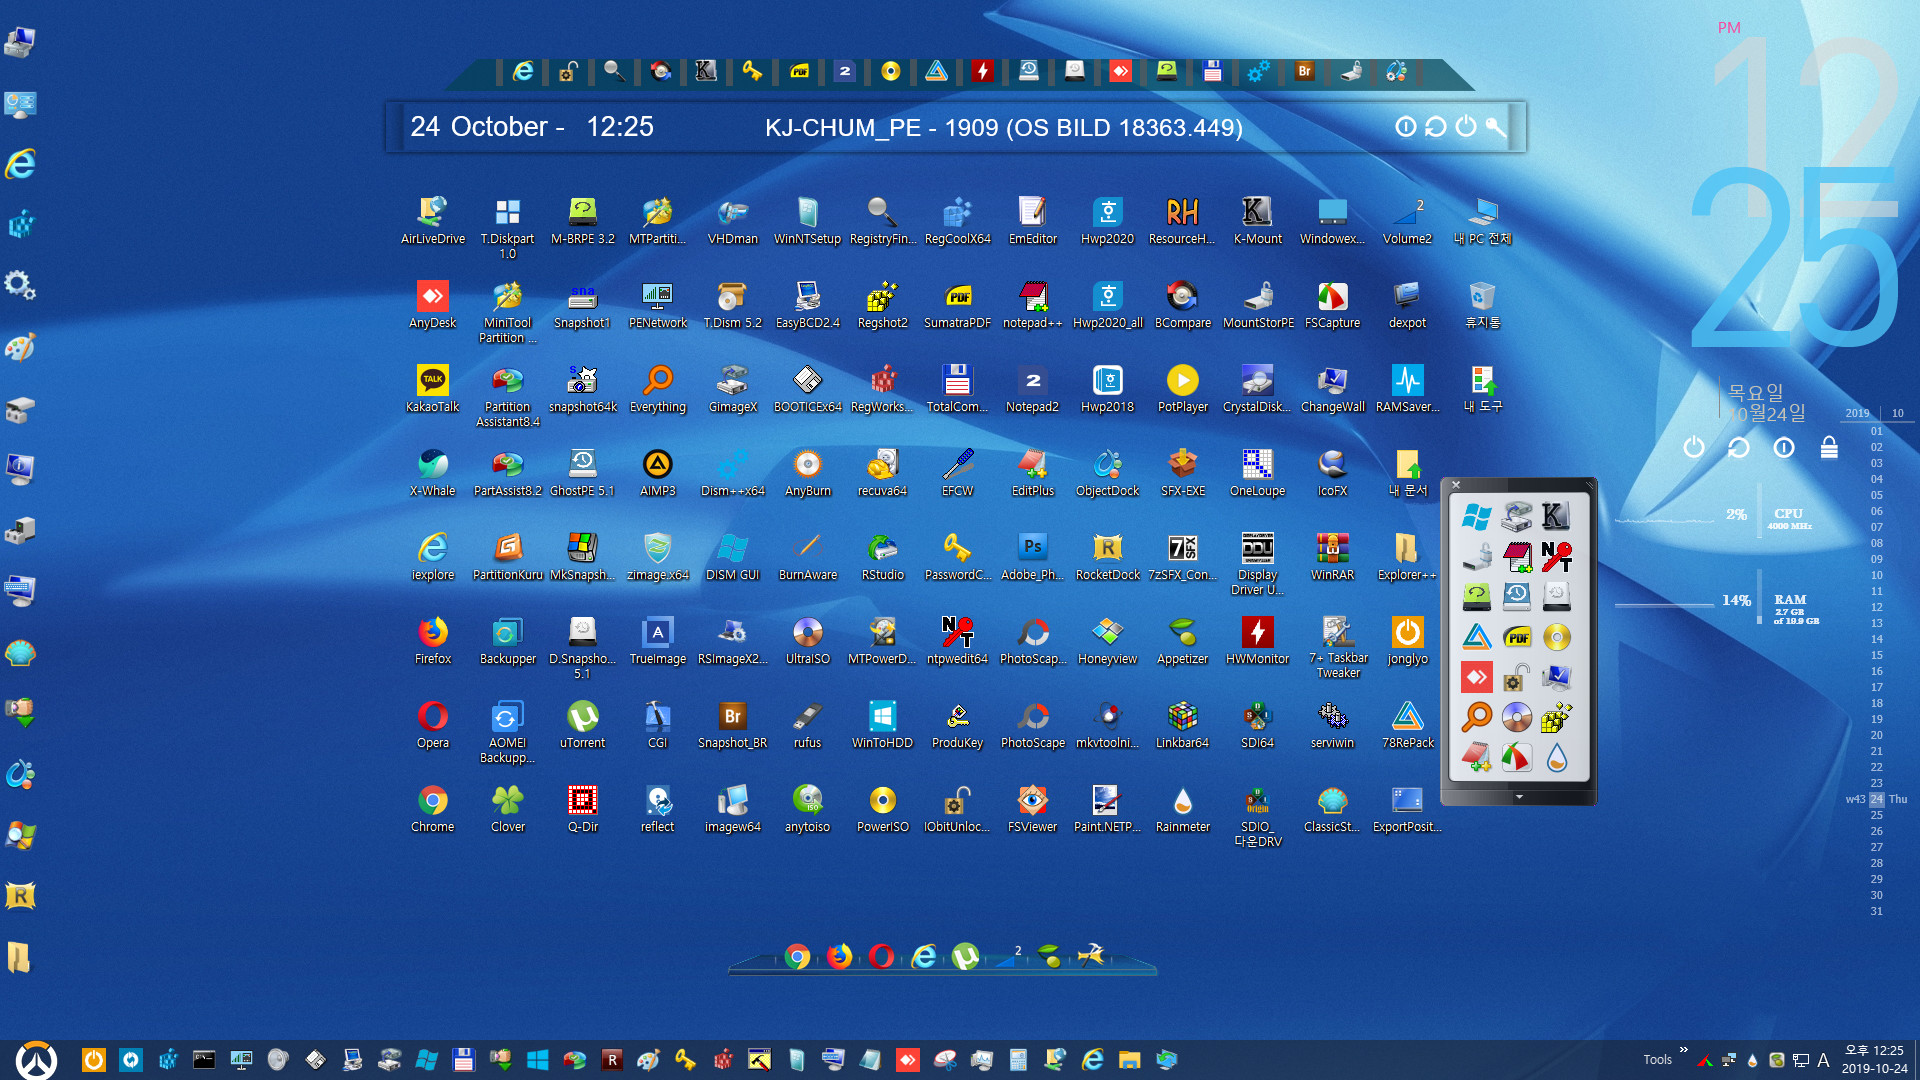Click power icon in Rainmeter widget

1694,447
